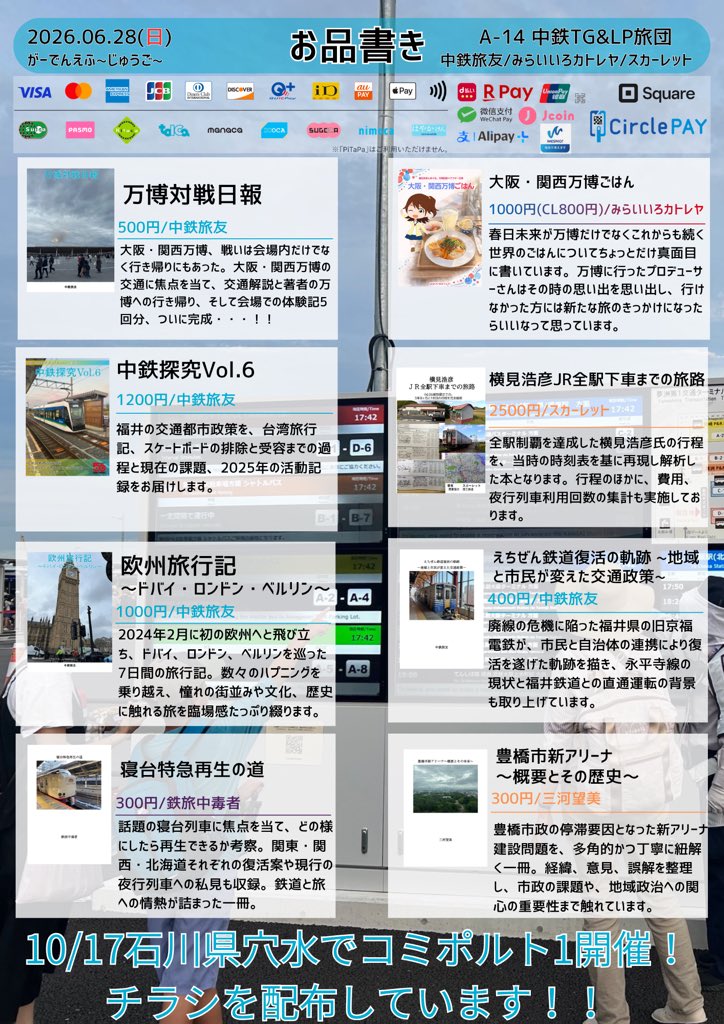
Task: Click the price 1000円/中鉄旅友
Action: pos(176,611)
